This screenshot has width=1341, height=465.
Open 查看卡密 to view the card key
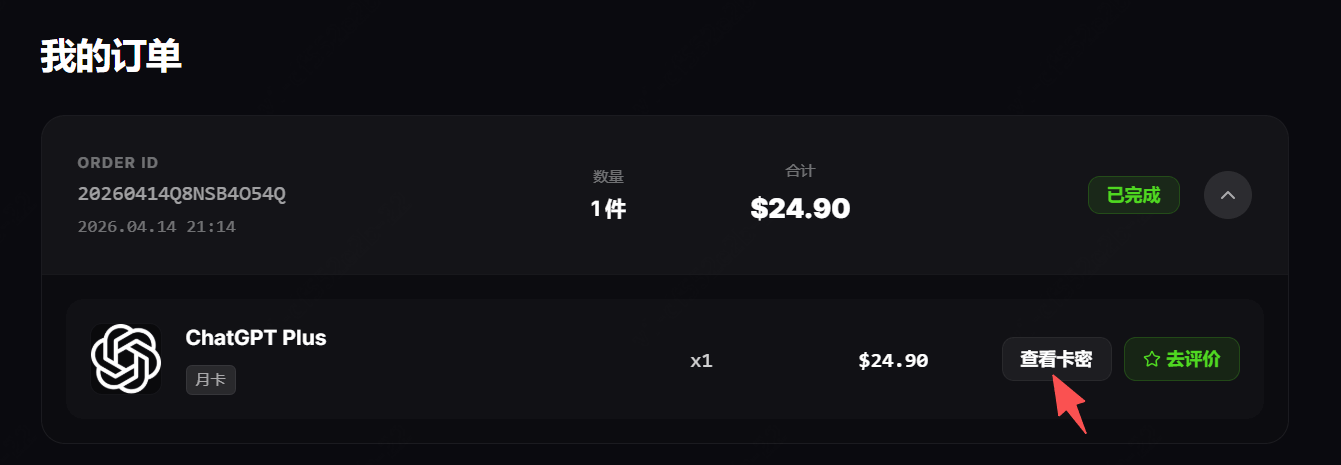pyautogui.click(x=1056, y=359)
